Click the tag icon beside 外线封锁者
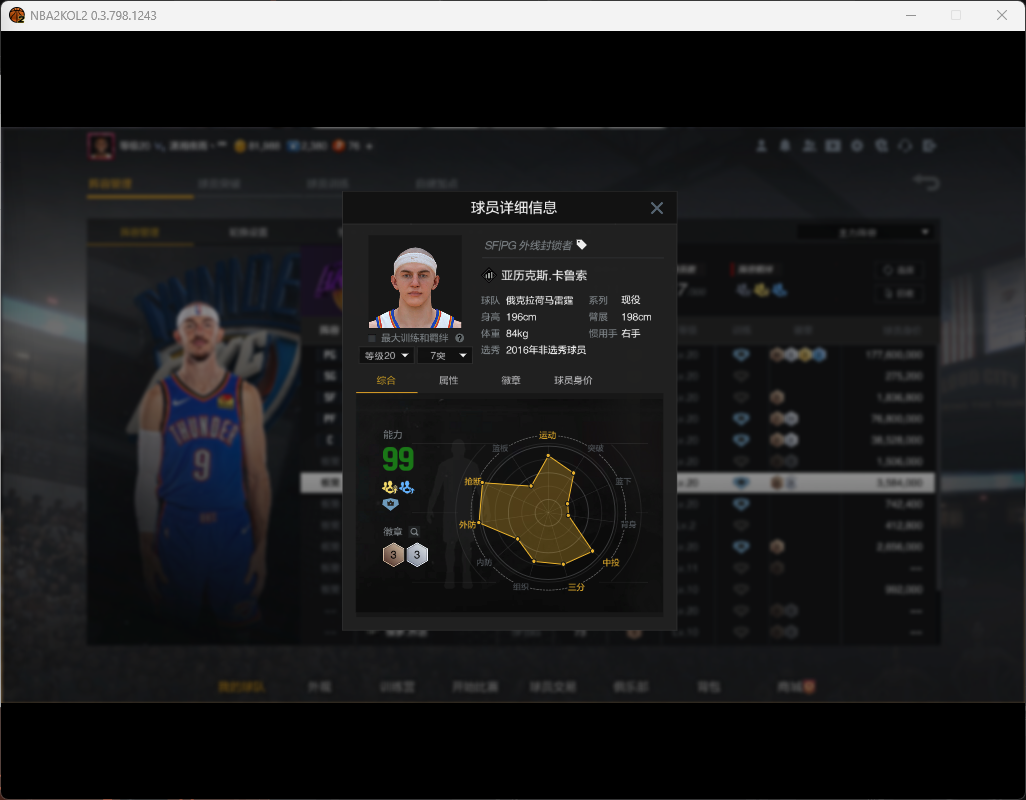The image size is (1026, 800). pos(582,245)
